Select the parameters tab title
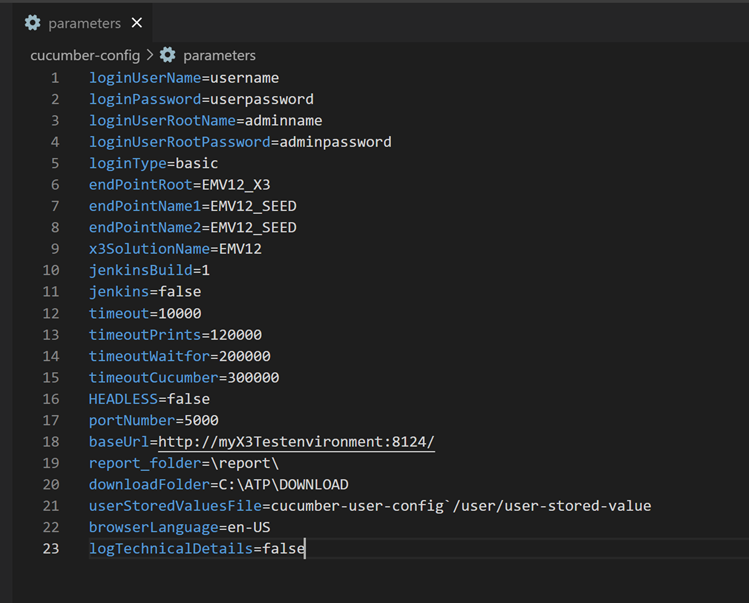Screen dimensions: 749x603 84,23
